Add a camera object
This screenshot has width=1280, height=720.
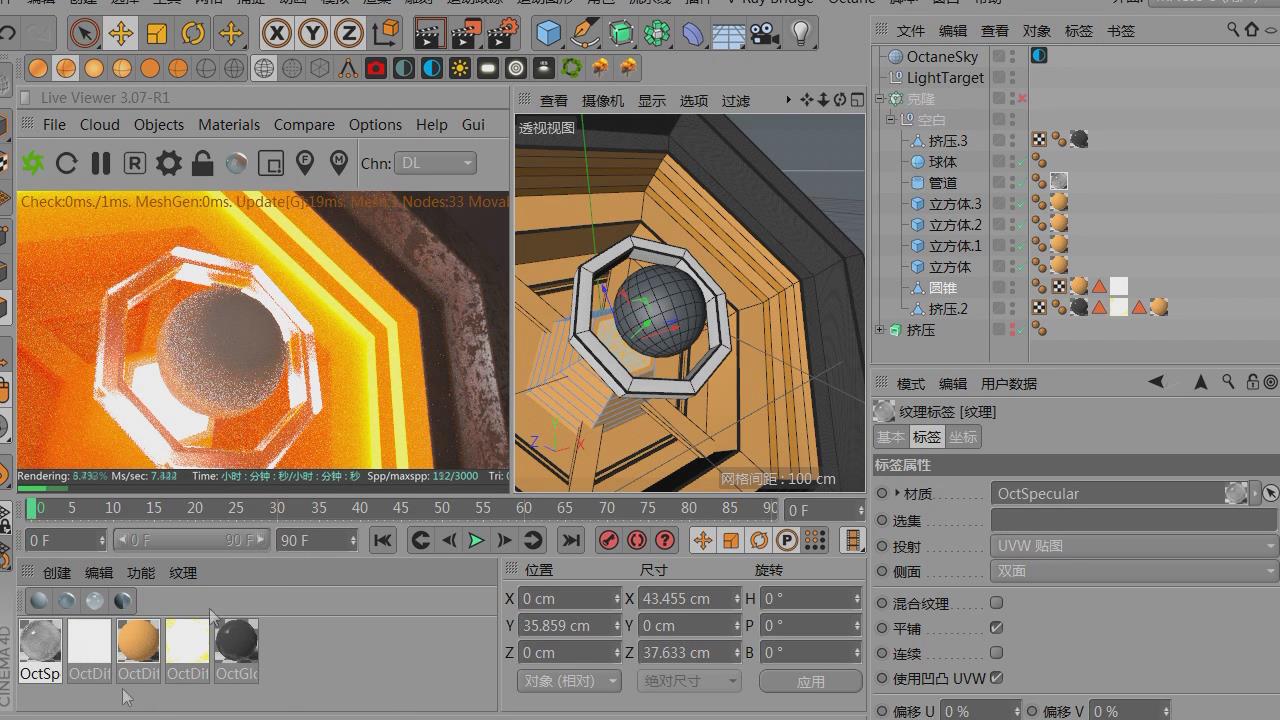tap(765, 33)
